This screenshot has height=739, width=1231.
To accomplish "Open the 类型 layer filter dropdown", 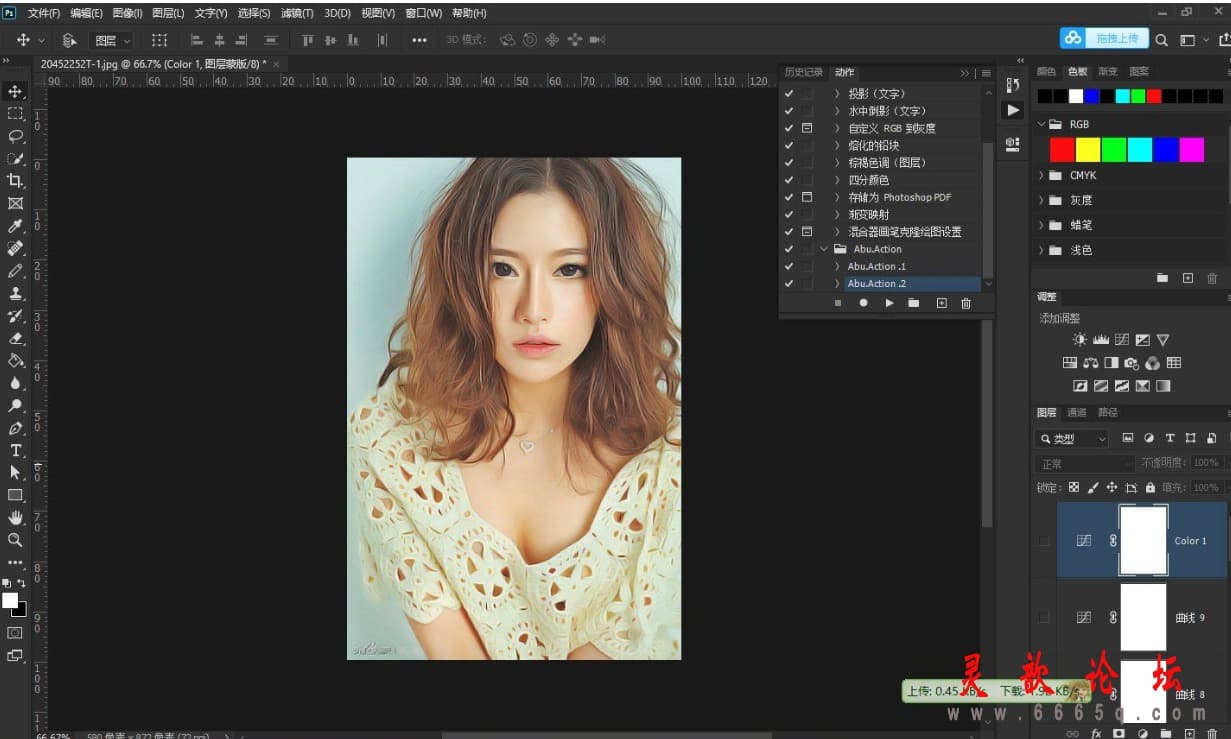I will pos(1072,438).
